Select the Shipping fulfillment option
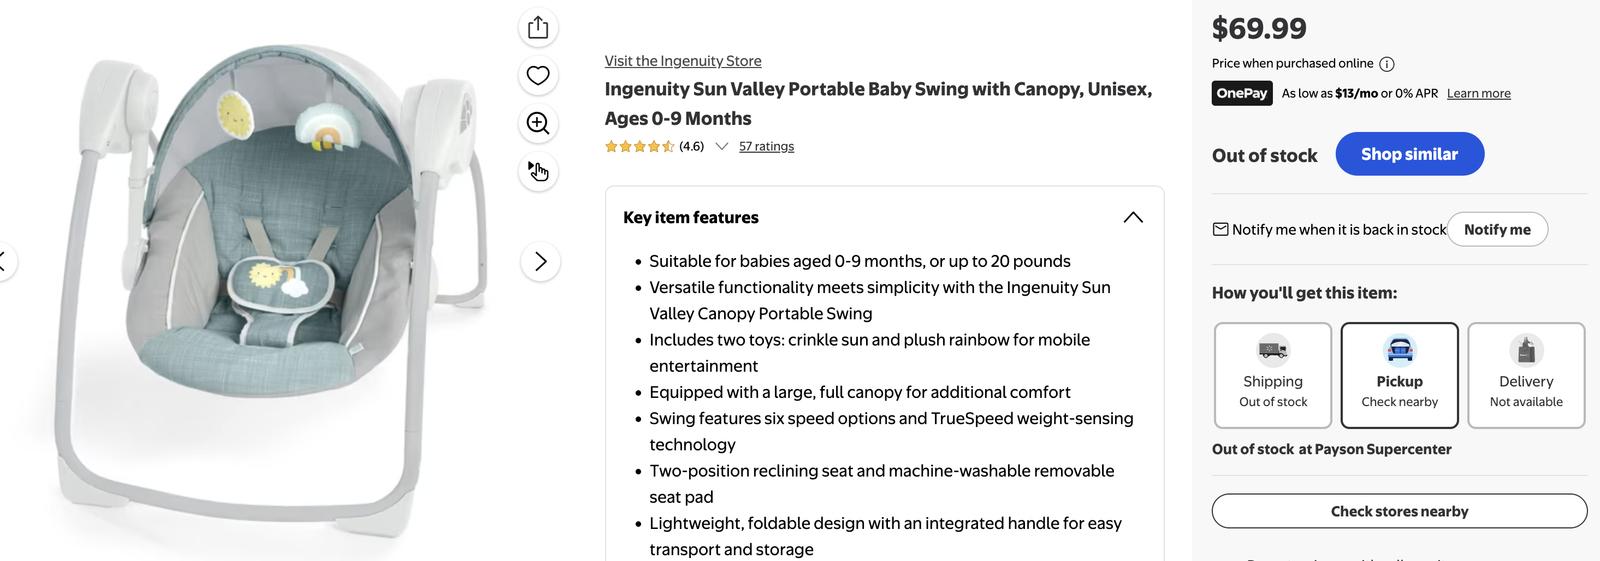Viewport: 1600px width, 561px height. point(1273,375)
